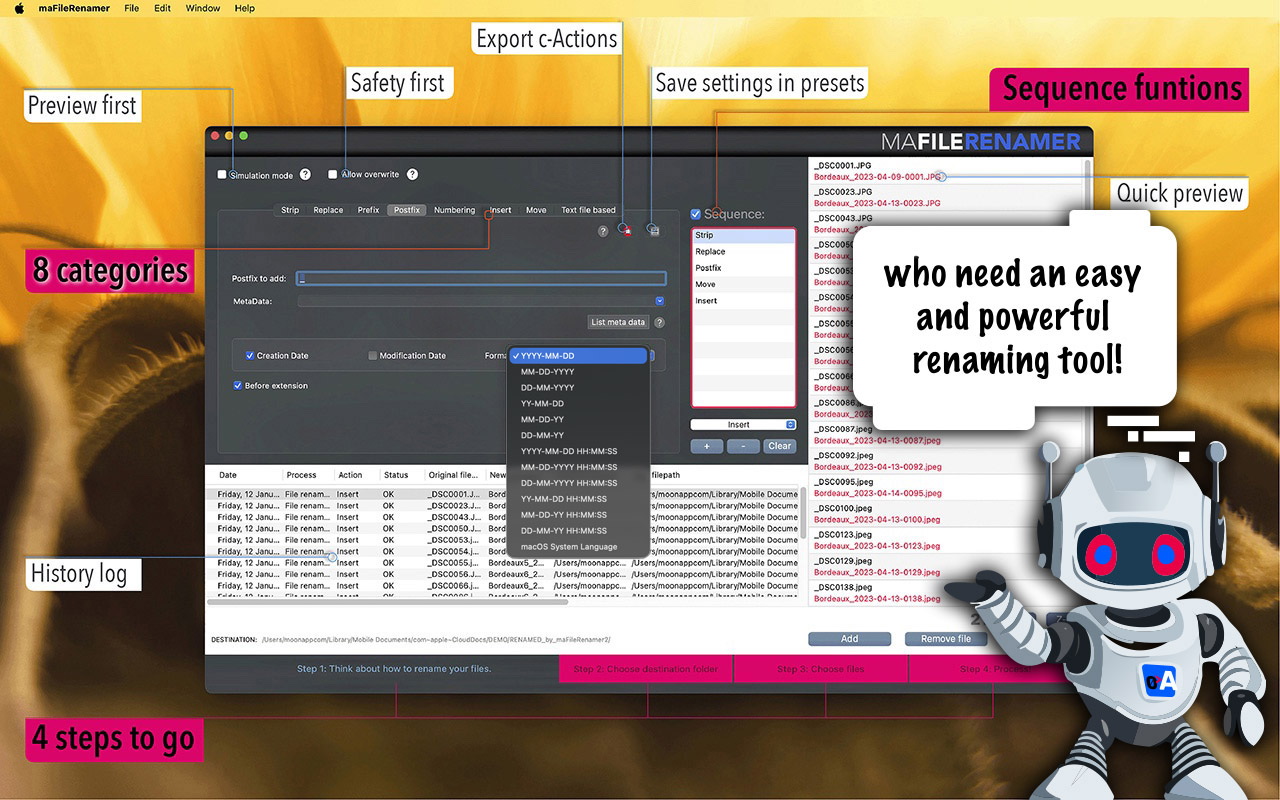
Task: Click the help icon near the export icon
Action: [x=603, y=231]
